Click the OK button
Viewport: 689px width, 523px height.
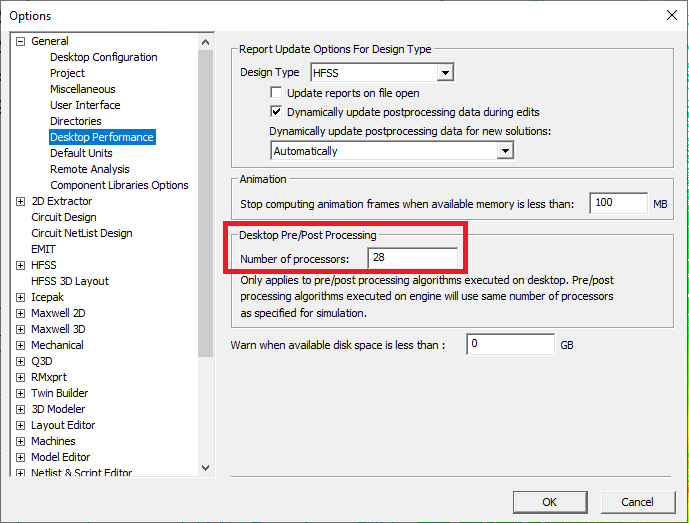click(x=550, y=502)
